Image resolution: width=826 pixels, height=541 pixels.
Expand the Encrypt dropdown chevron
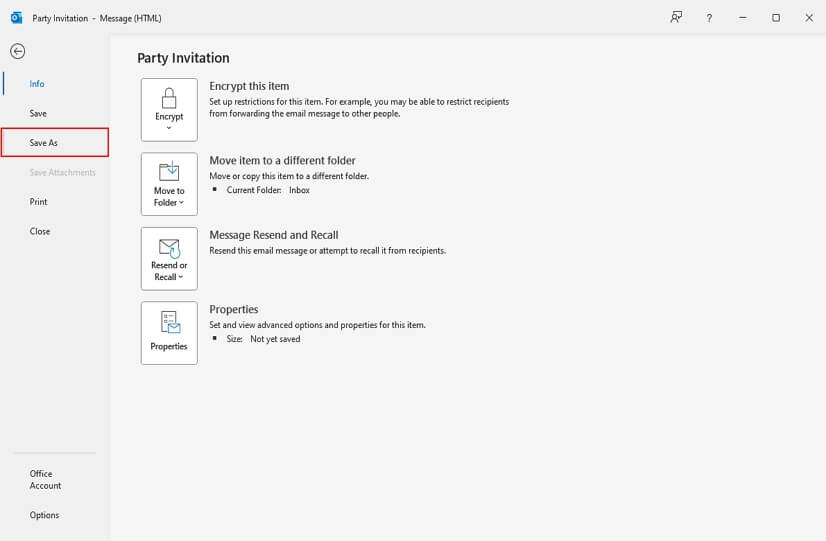pyautogui.click(x=169, y=127)
